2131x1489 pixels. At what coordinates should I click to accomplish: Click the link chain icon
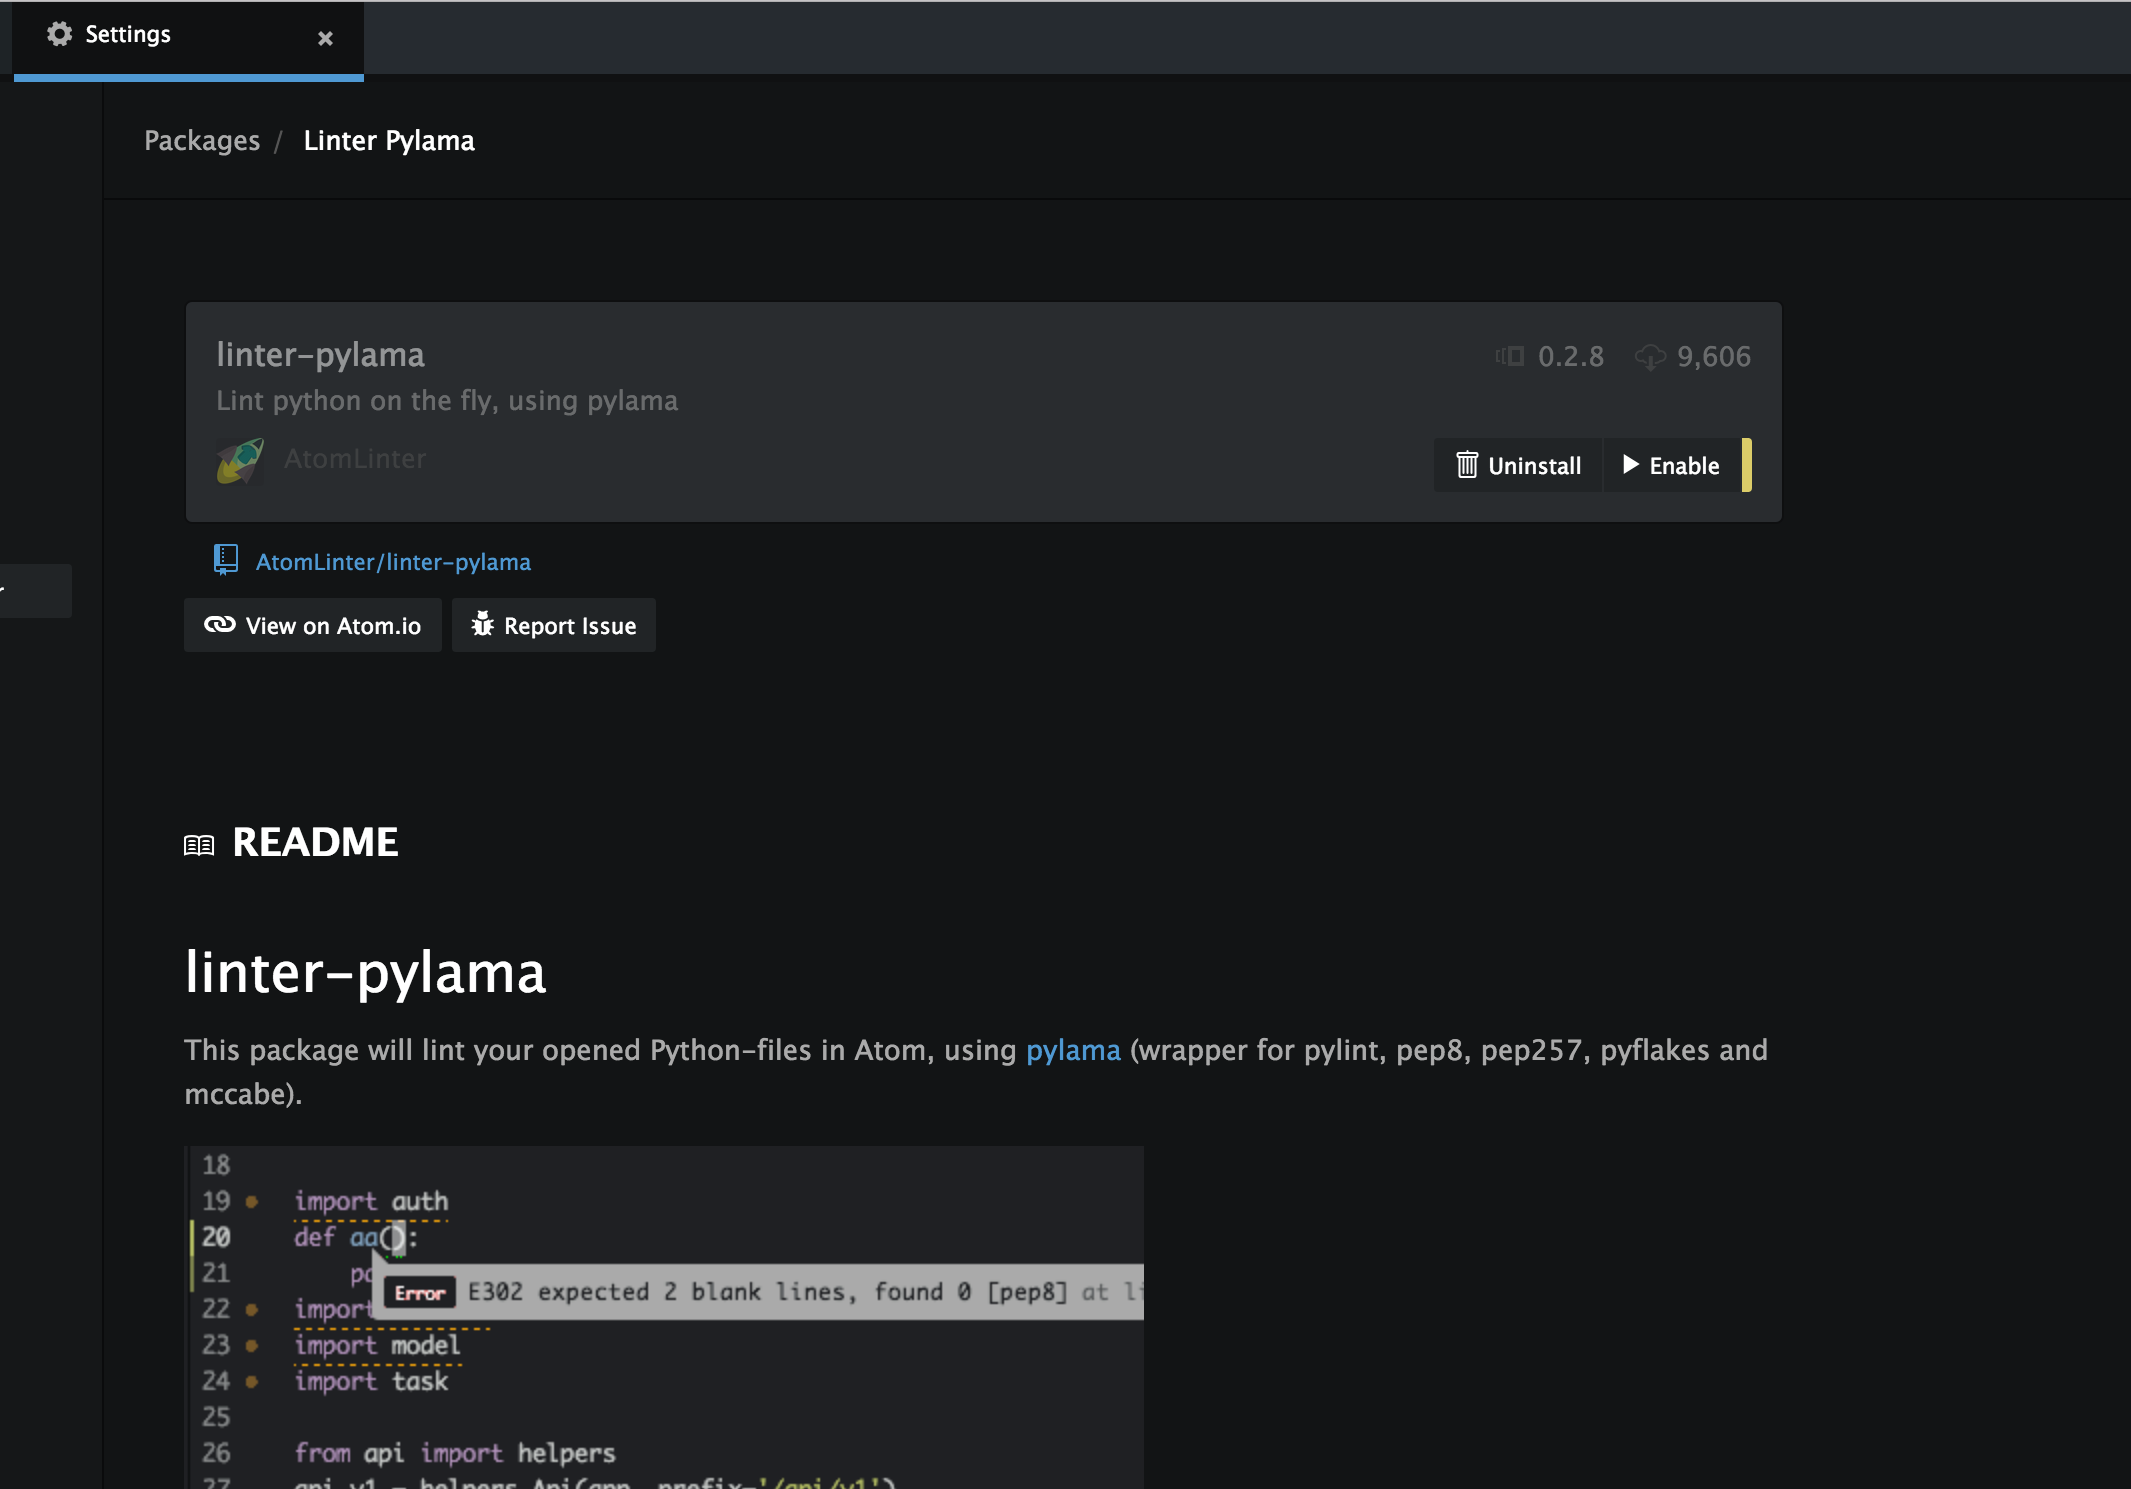pyautogui.click(x=220, y=625)
